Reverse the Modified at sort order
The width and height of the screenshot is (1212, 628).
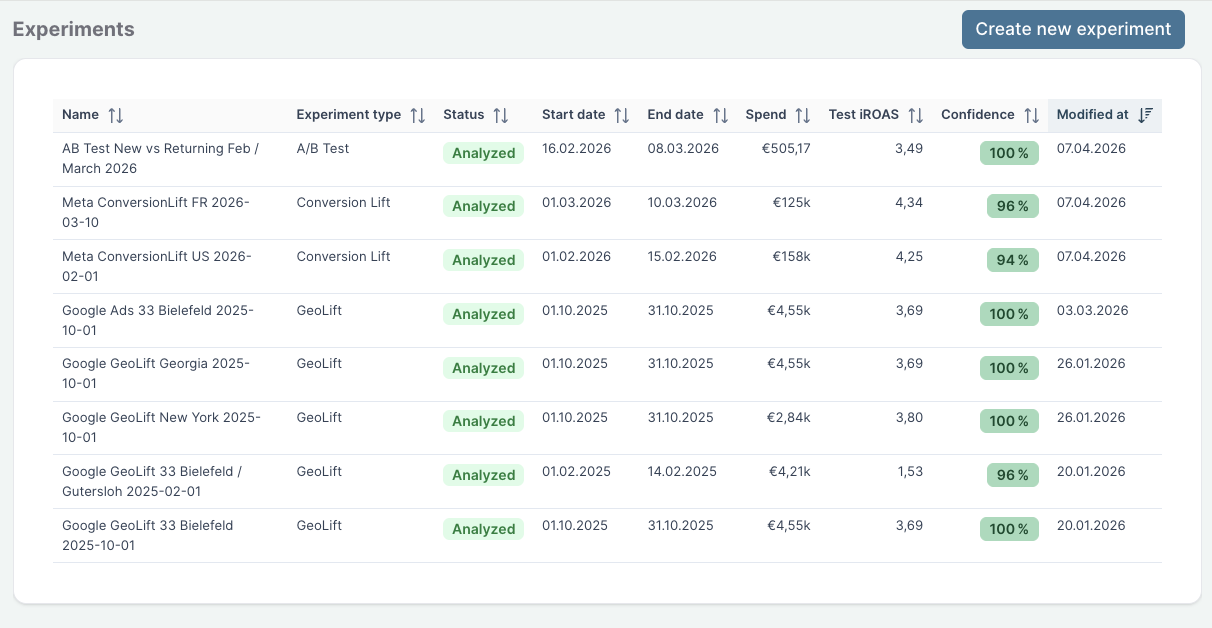(x=1144, y=114)
